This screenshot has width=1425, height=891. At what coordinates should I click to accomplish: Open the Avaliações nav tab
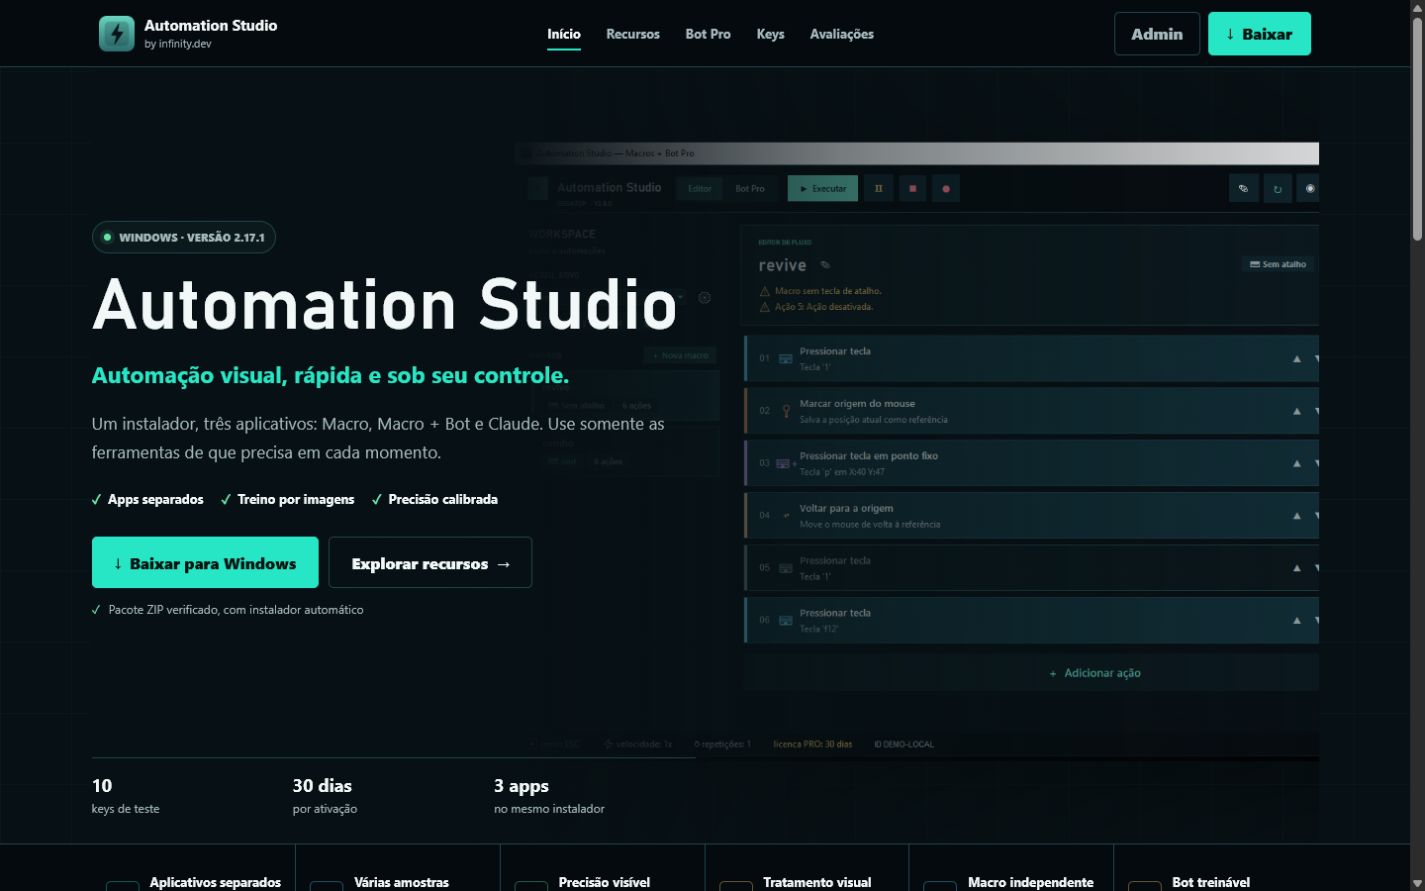(842, 34)
